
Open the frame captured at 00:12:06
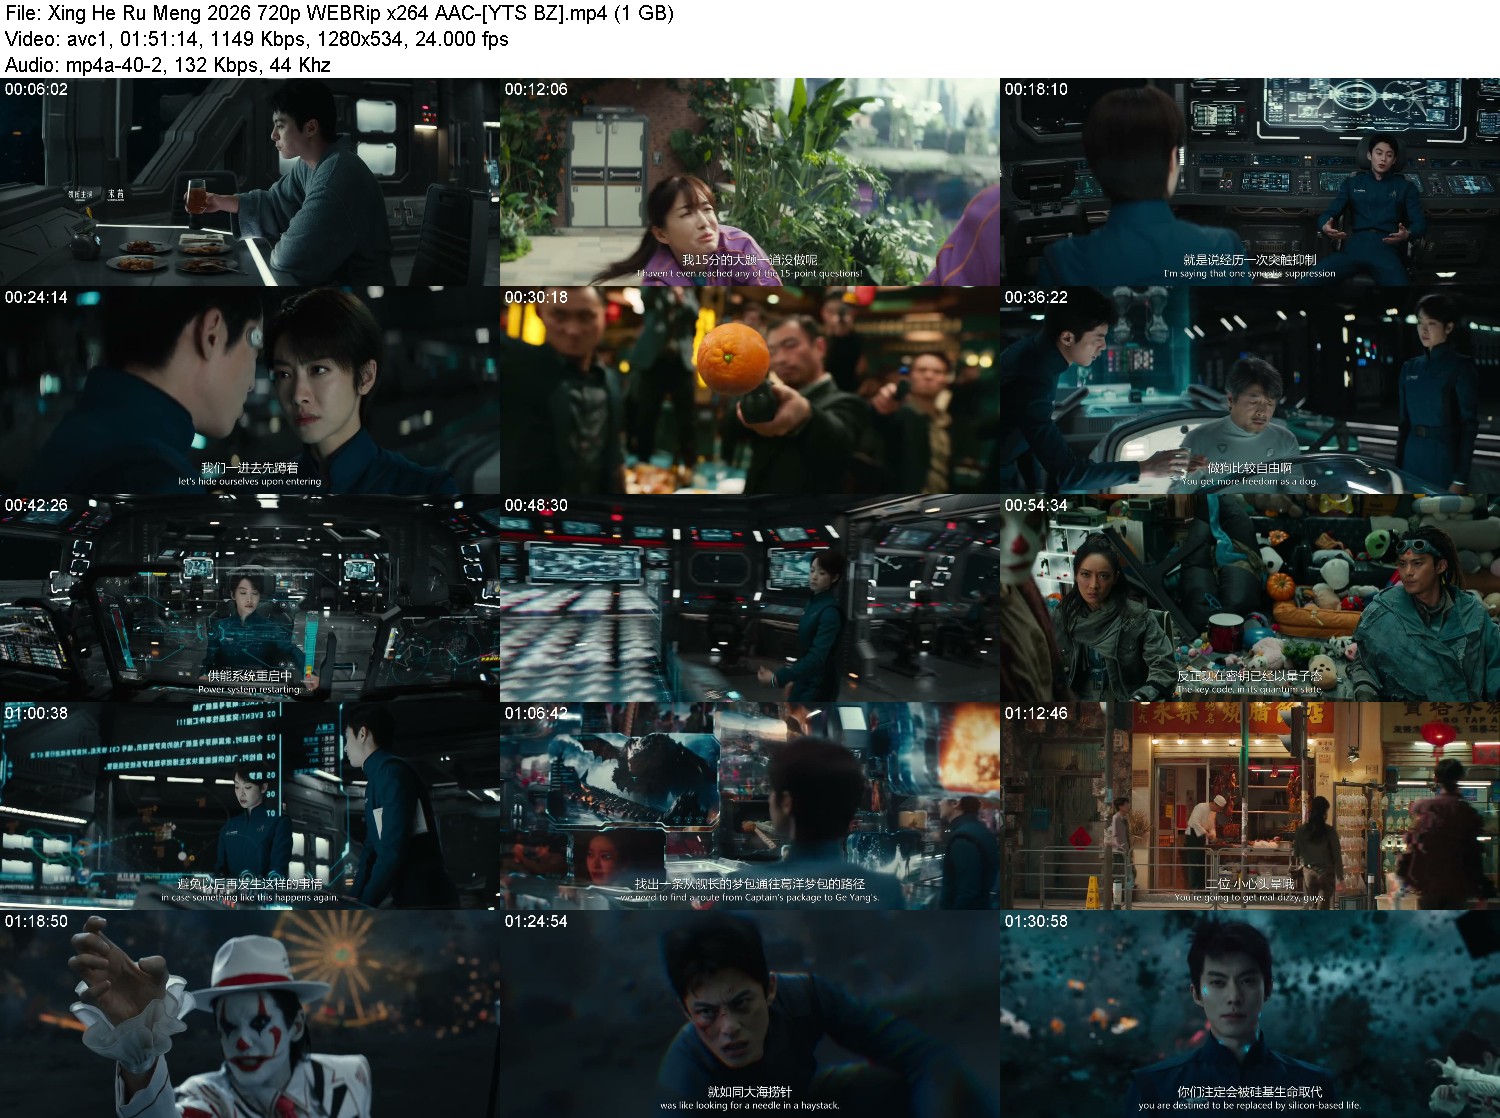click(750, 182)
